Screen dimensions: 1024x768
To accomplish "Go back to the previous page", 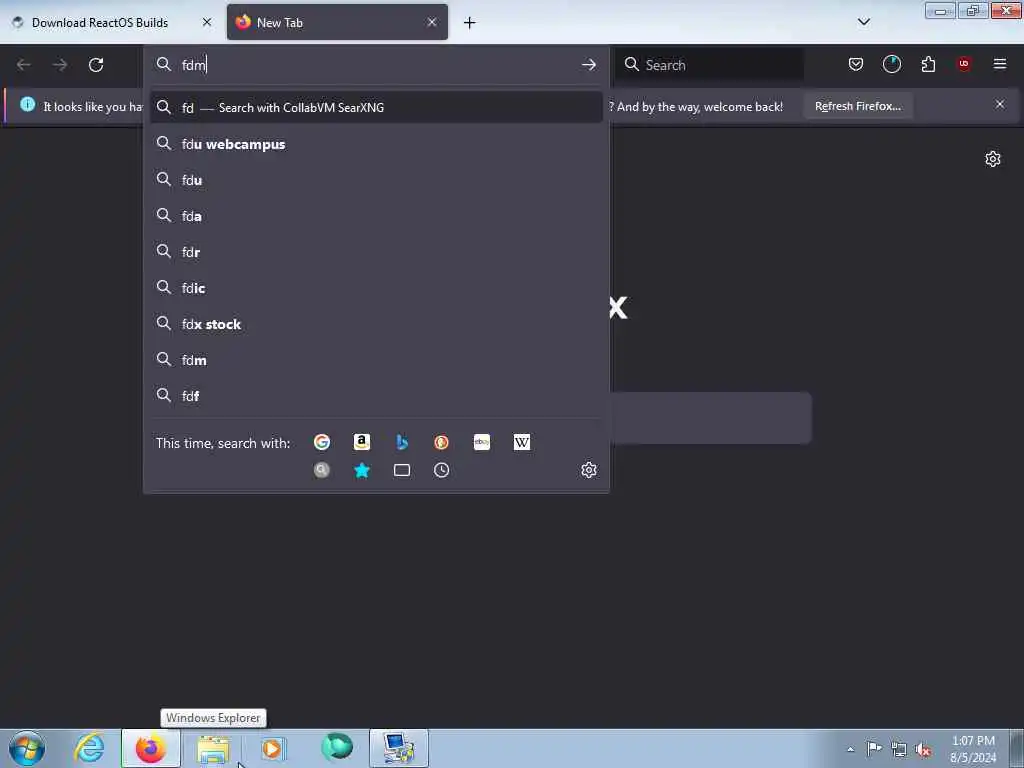I will pos(24,65).
